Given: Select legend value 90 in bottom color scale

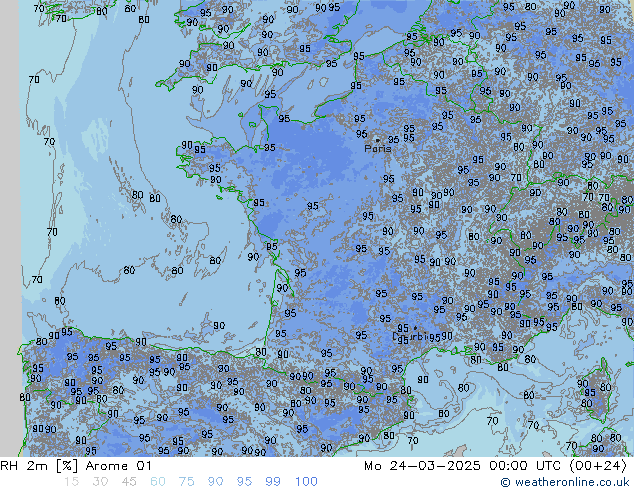Looking at the screenshot, I should click(x=215, y=482).
